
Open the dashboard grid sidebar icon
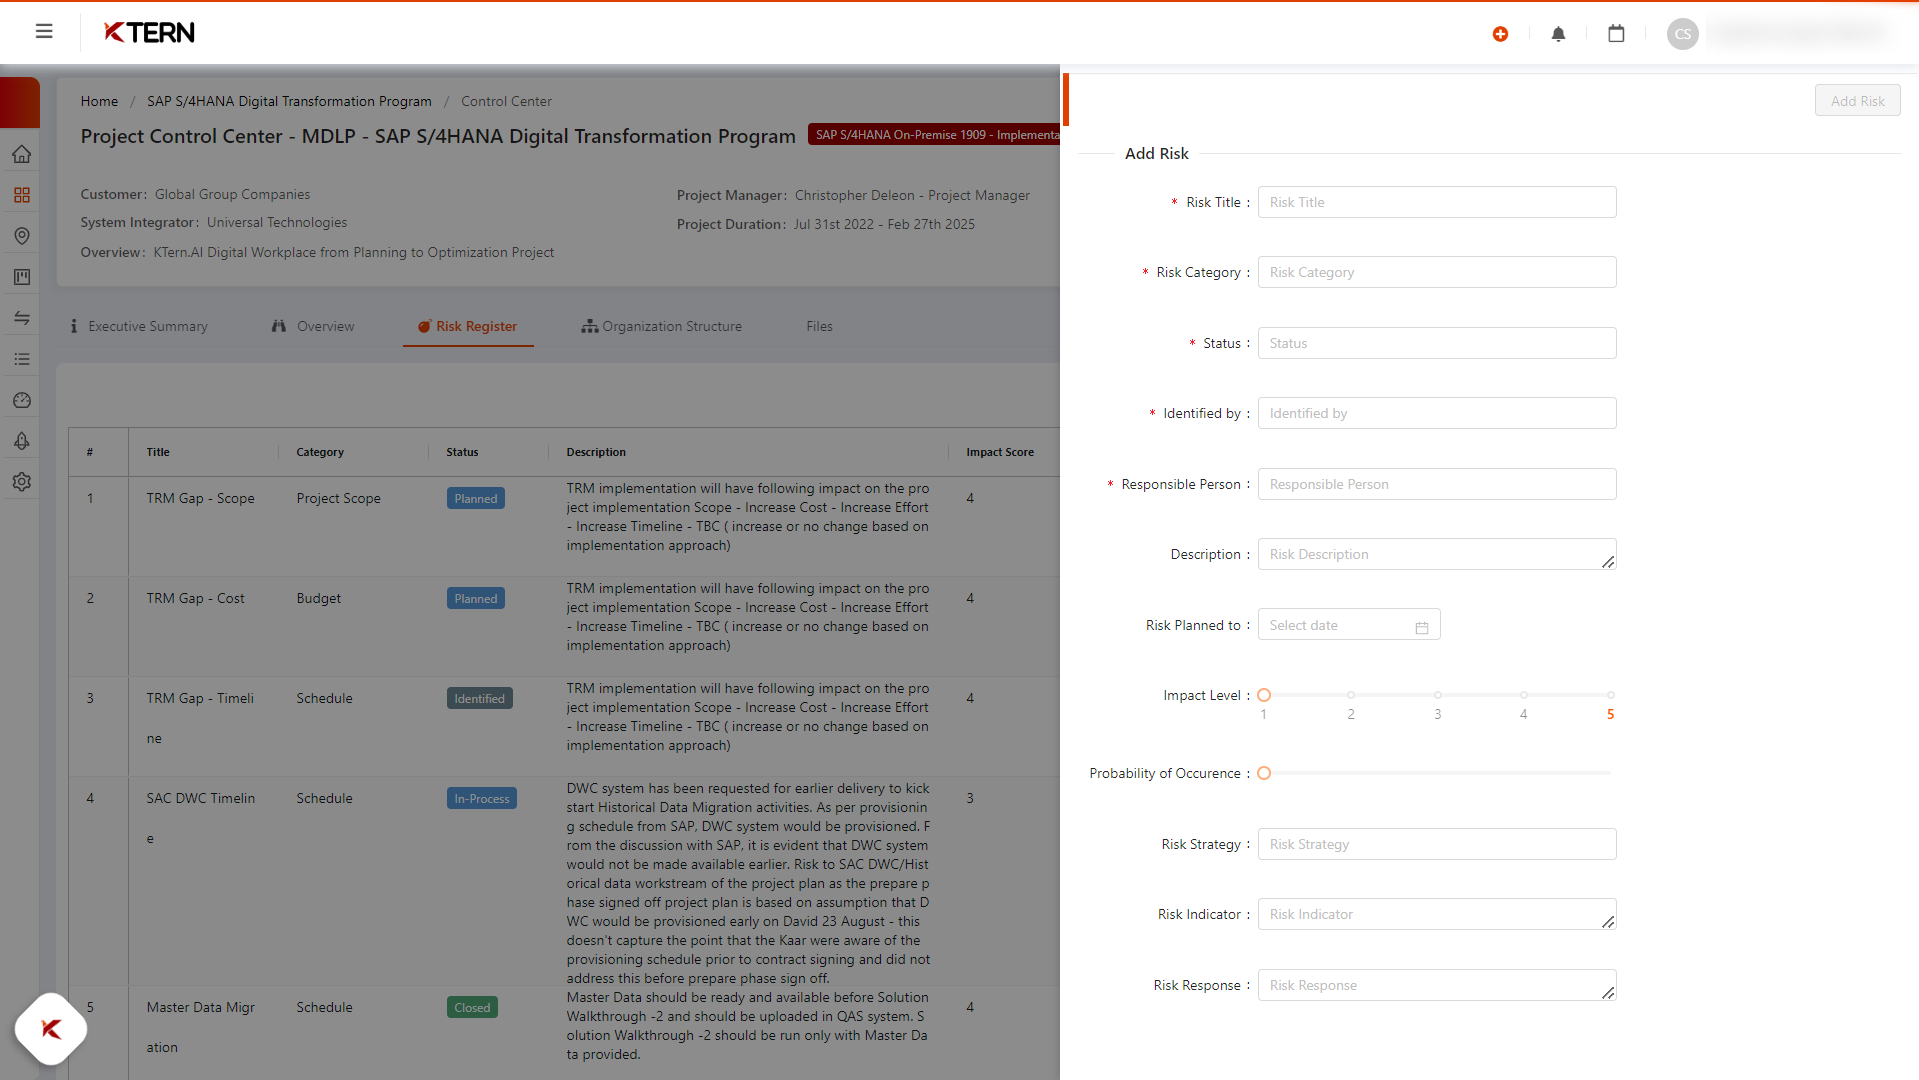tap(22, 195)
